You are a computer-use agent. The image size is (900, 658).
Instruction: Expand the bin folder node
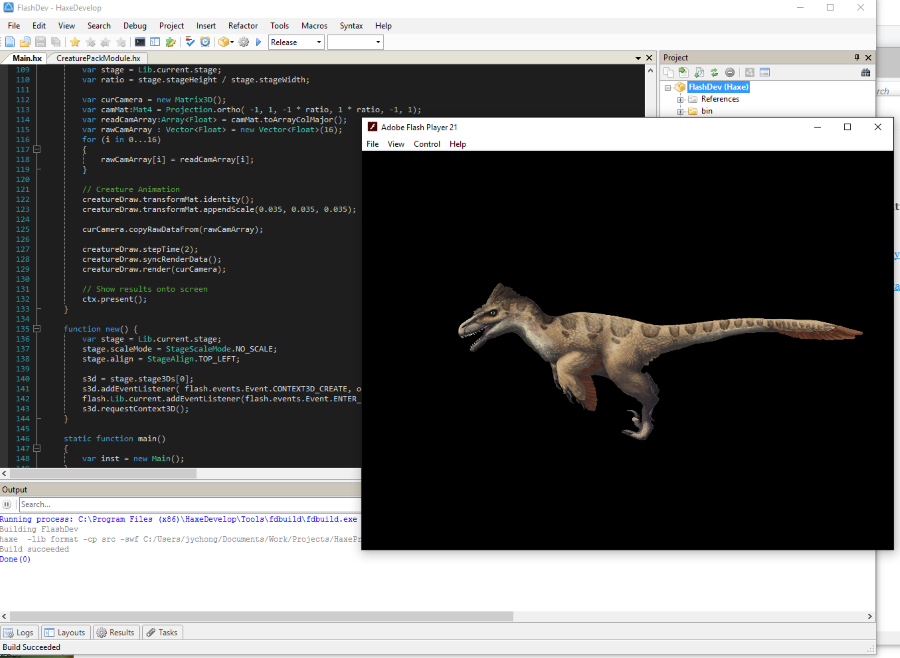680,111
